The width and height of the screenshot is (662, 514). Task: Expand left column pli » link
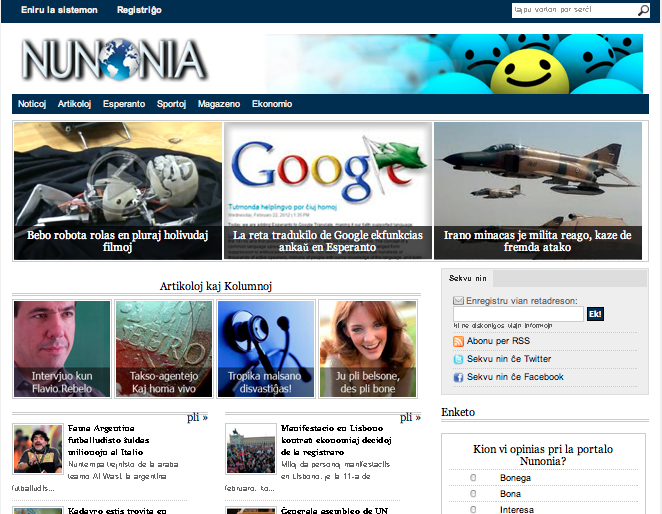click(x=198, y=417)
